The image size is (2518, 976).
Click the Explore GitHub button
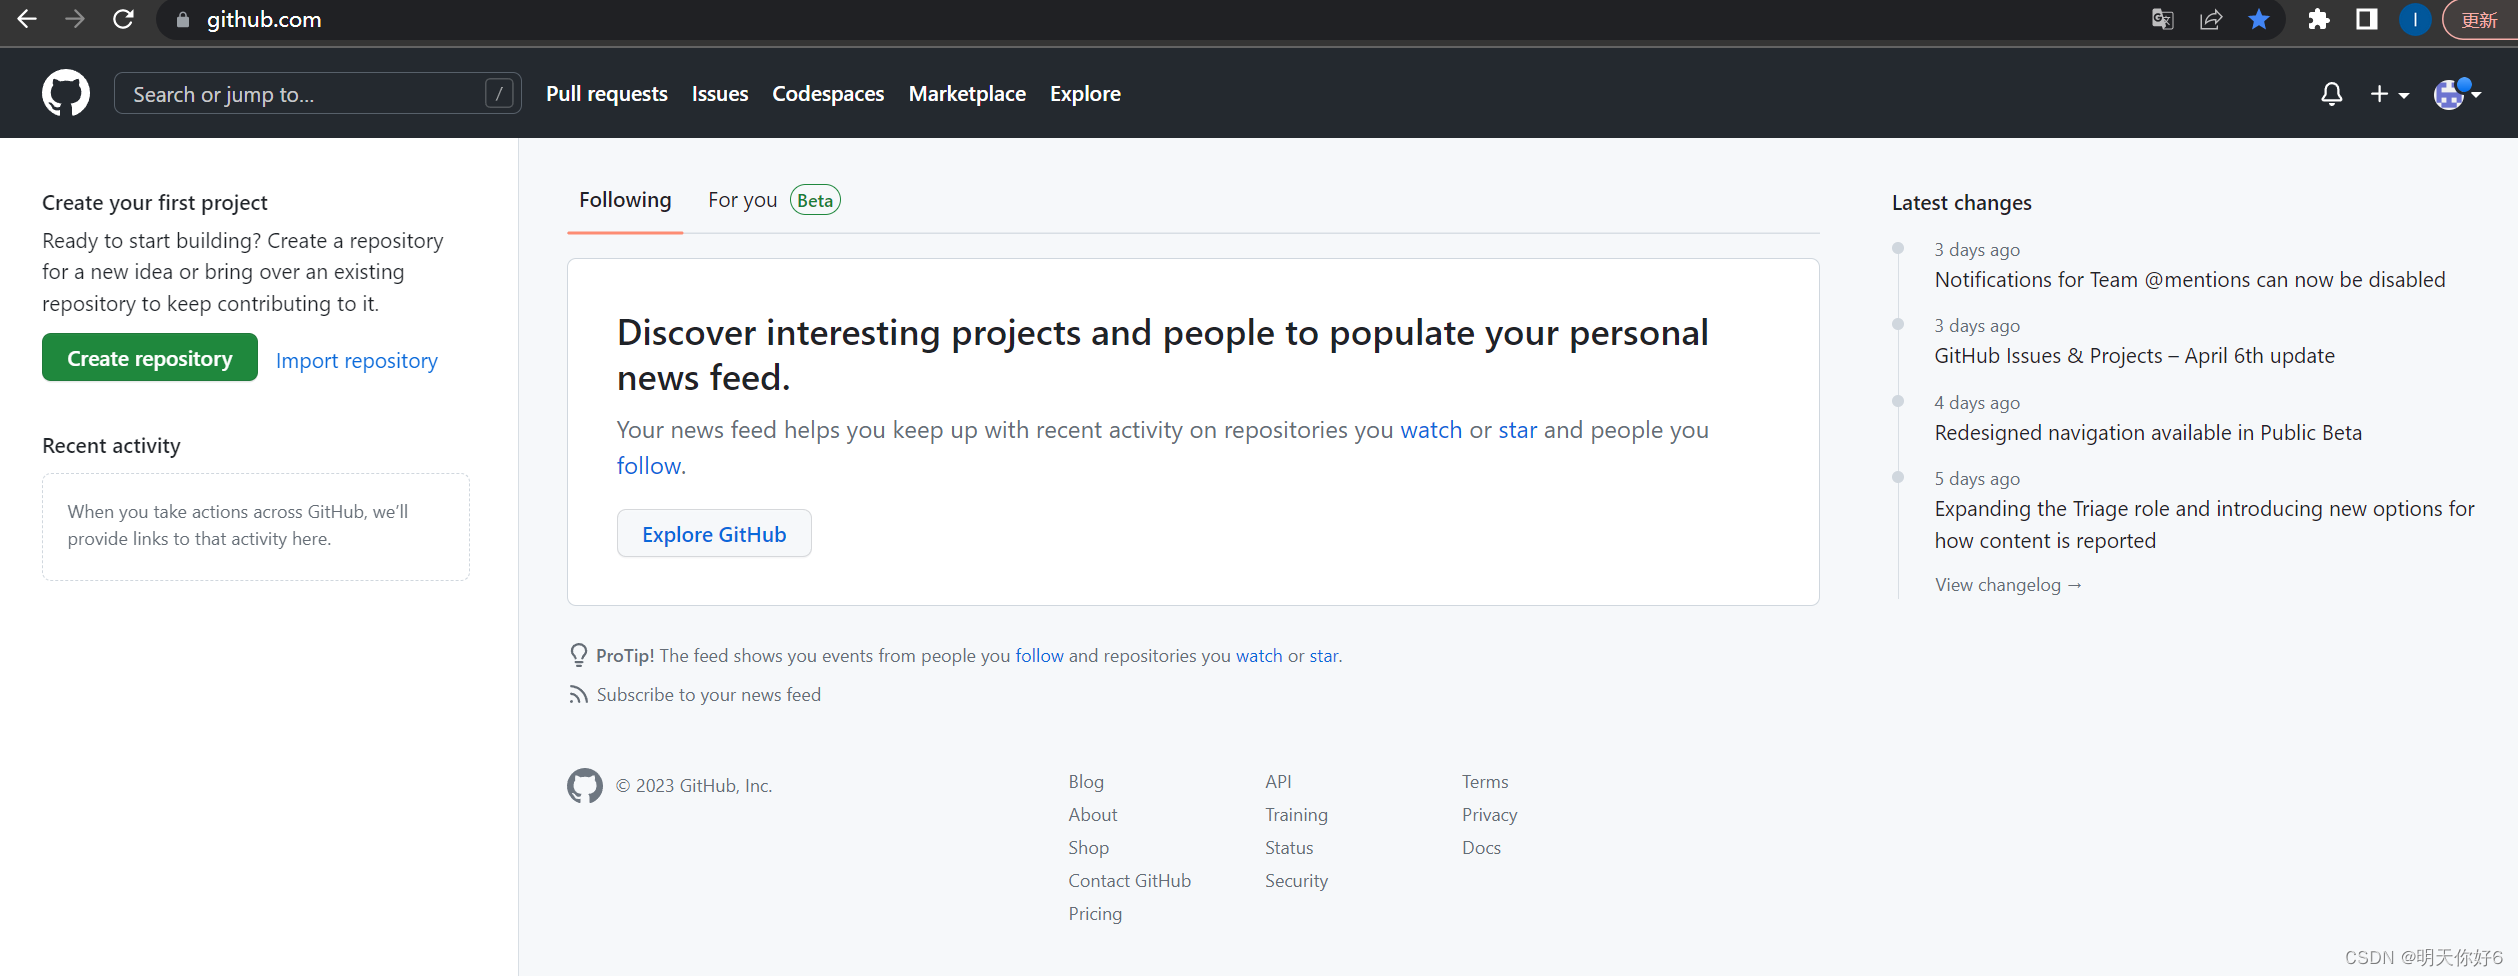(x=714, y=534)
